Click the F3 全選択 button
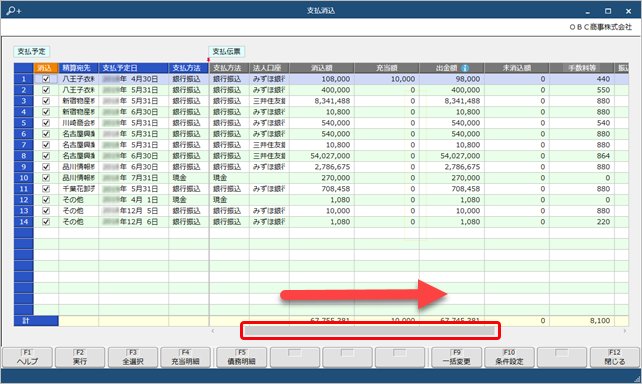The image size is (642, 384). pyautogui.click(x=133, y=357)
